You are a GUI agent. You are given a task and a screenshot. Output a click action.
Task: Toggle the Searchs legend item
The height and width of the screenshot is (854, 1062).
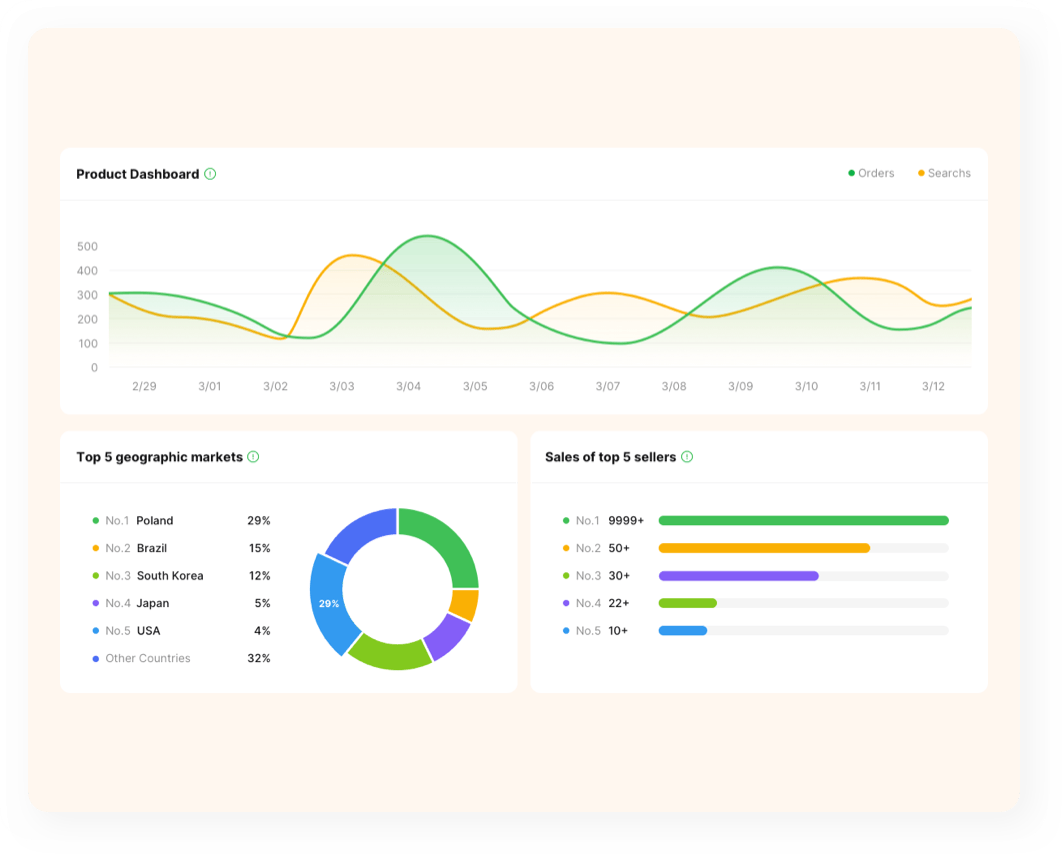944,173
